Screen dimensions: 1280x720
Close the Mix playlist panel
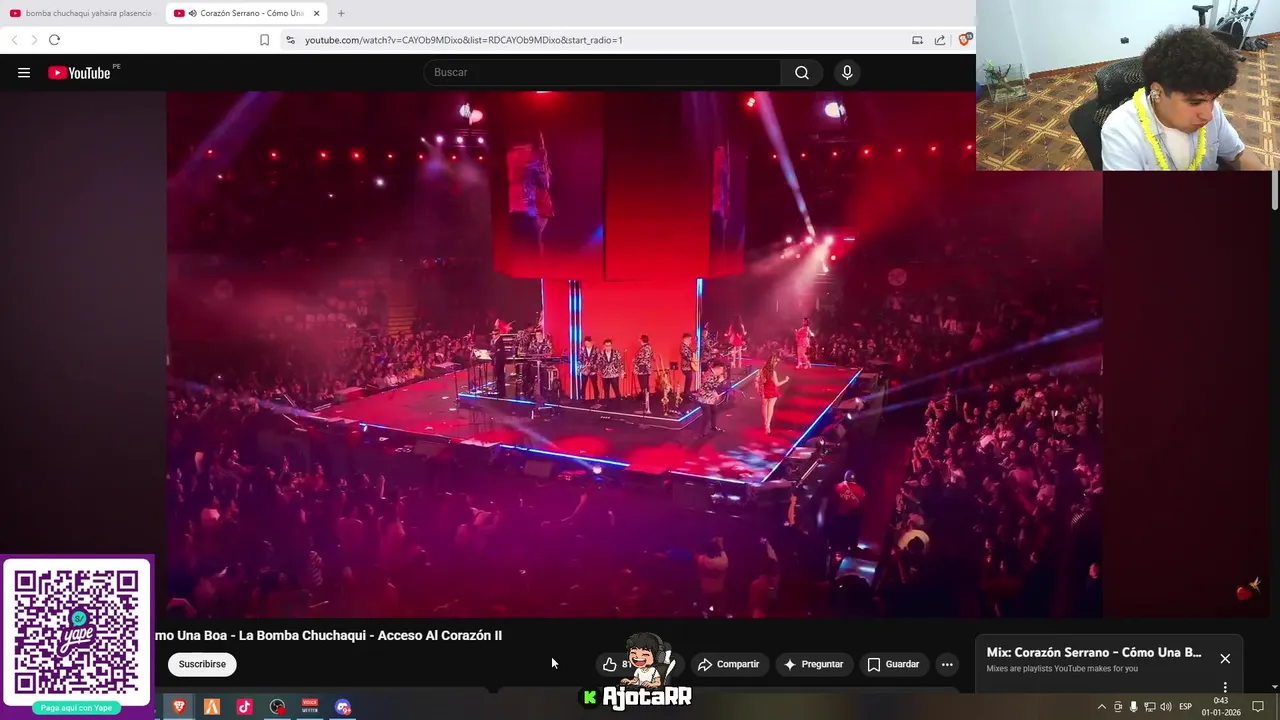click(1225, 658)
